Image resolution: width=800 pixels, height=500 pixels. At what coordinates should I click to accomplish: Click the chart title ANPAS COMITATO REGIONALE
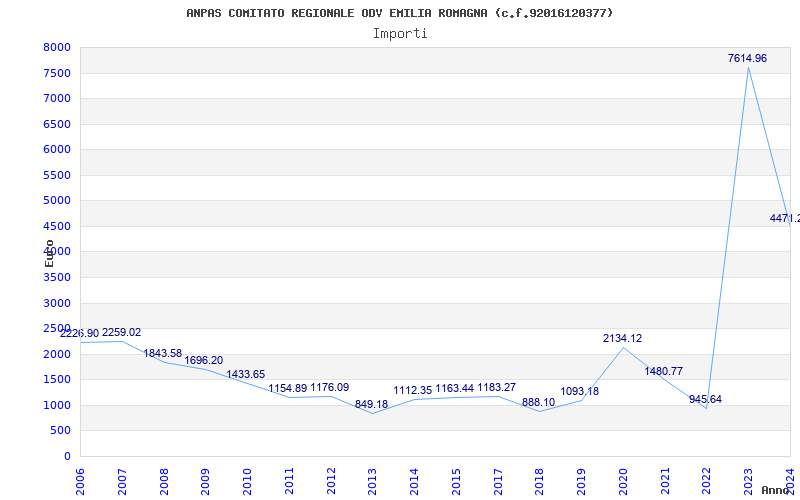pyautogui.click(x=399, y=13)
